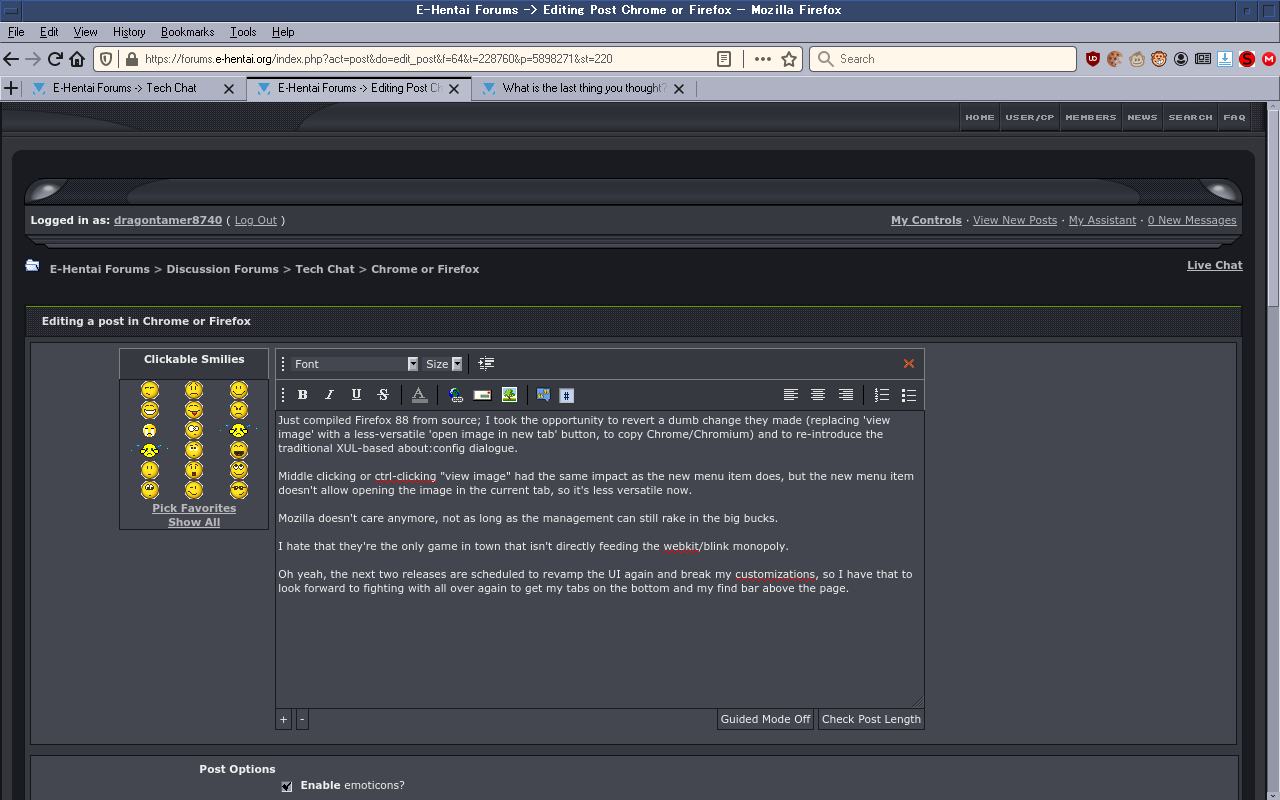The height and width of the screenshot is (800, 1280).
Task: Open the Live Chat link
Action: pos(1215,265)
